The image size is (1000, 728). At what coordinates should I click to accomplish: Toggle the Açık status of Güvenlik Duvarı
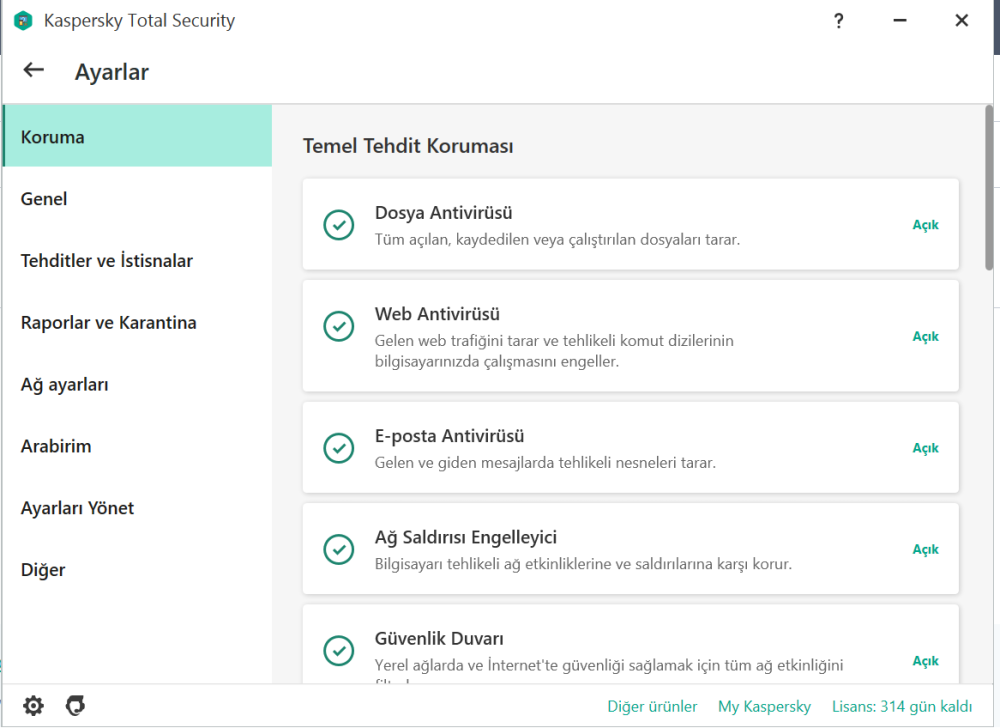coord(925,661)
